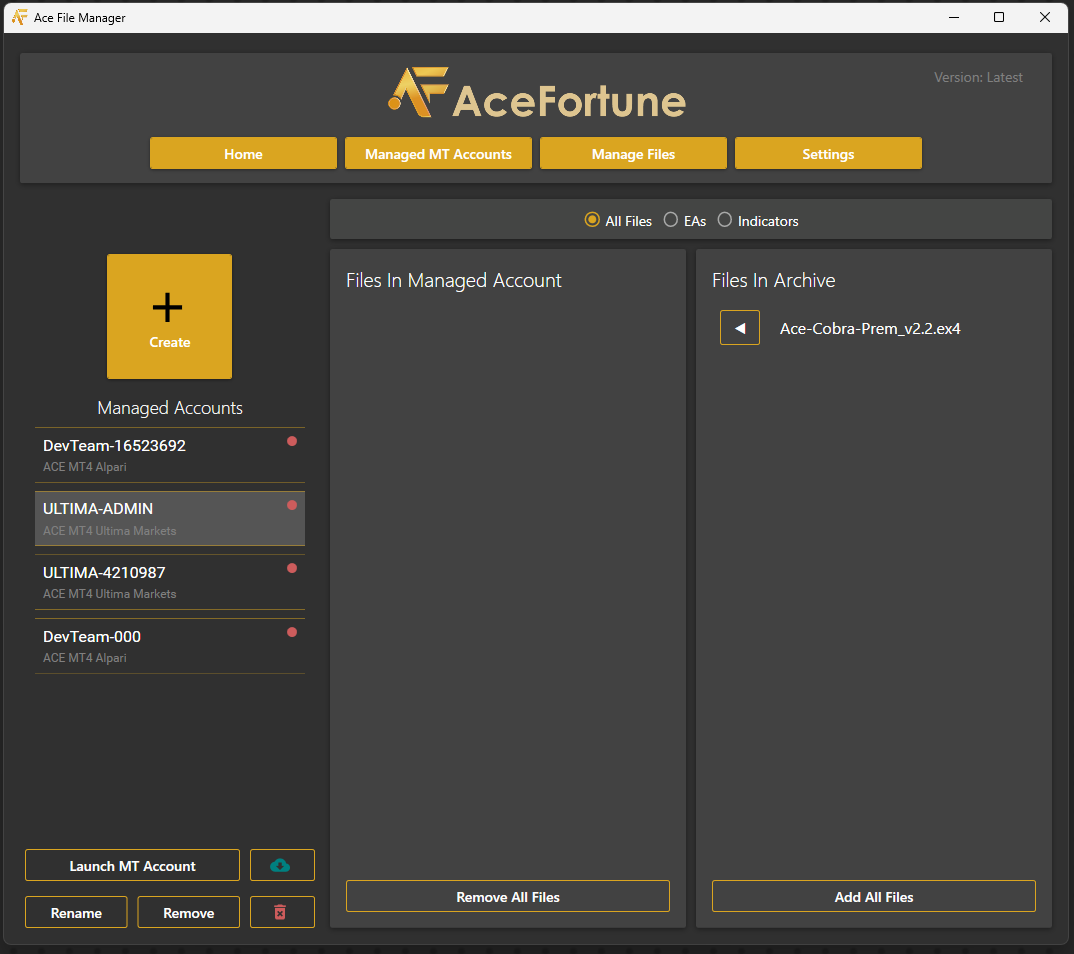Click the red status dot for DevTeam-16523692
Viewport: 1074px width, 954px height.
click(x=292, y=442)
